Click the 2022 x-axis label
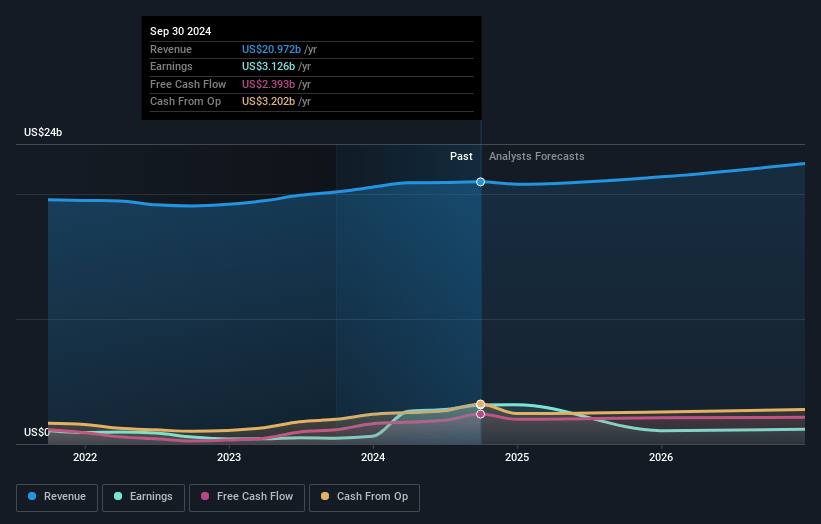The image size is (821, 524). click(85, 457)
